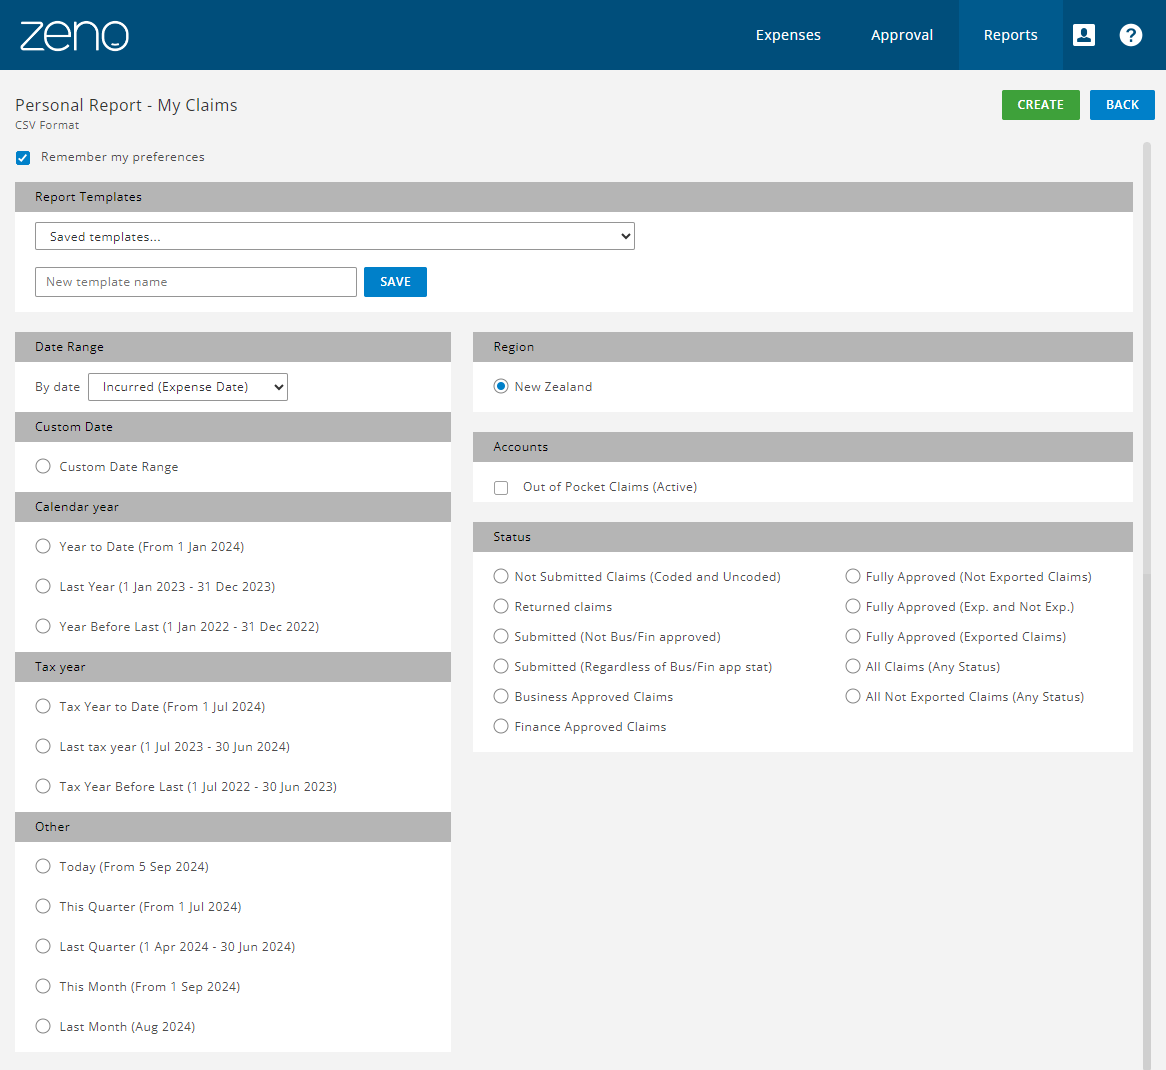Open the By date dropdown

click(x=188, y=387)
